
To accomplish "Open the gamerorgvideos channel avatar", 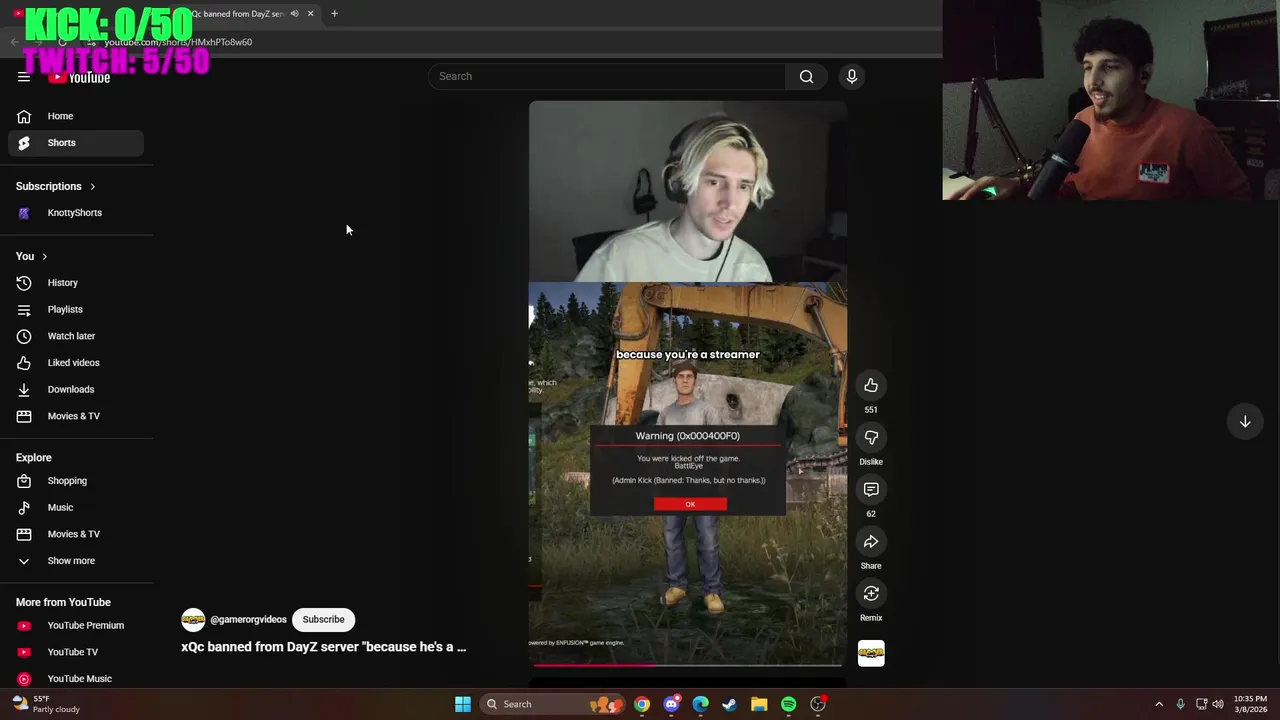I will (193, 620).
